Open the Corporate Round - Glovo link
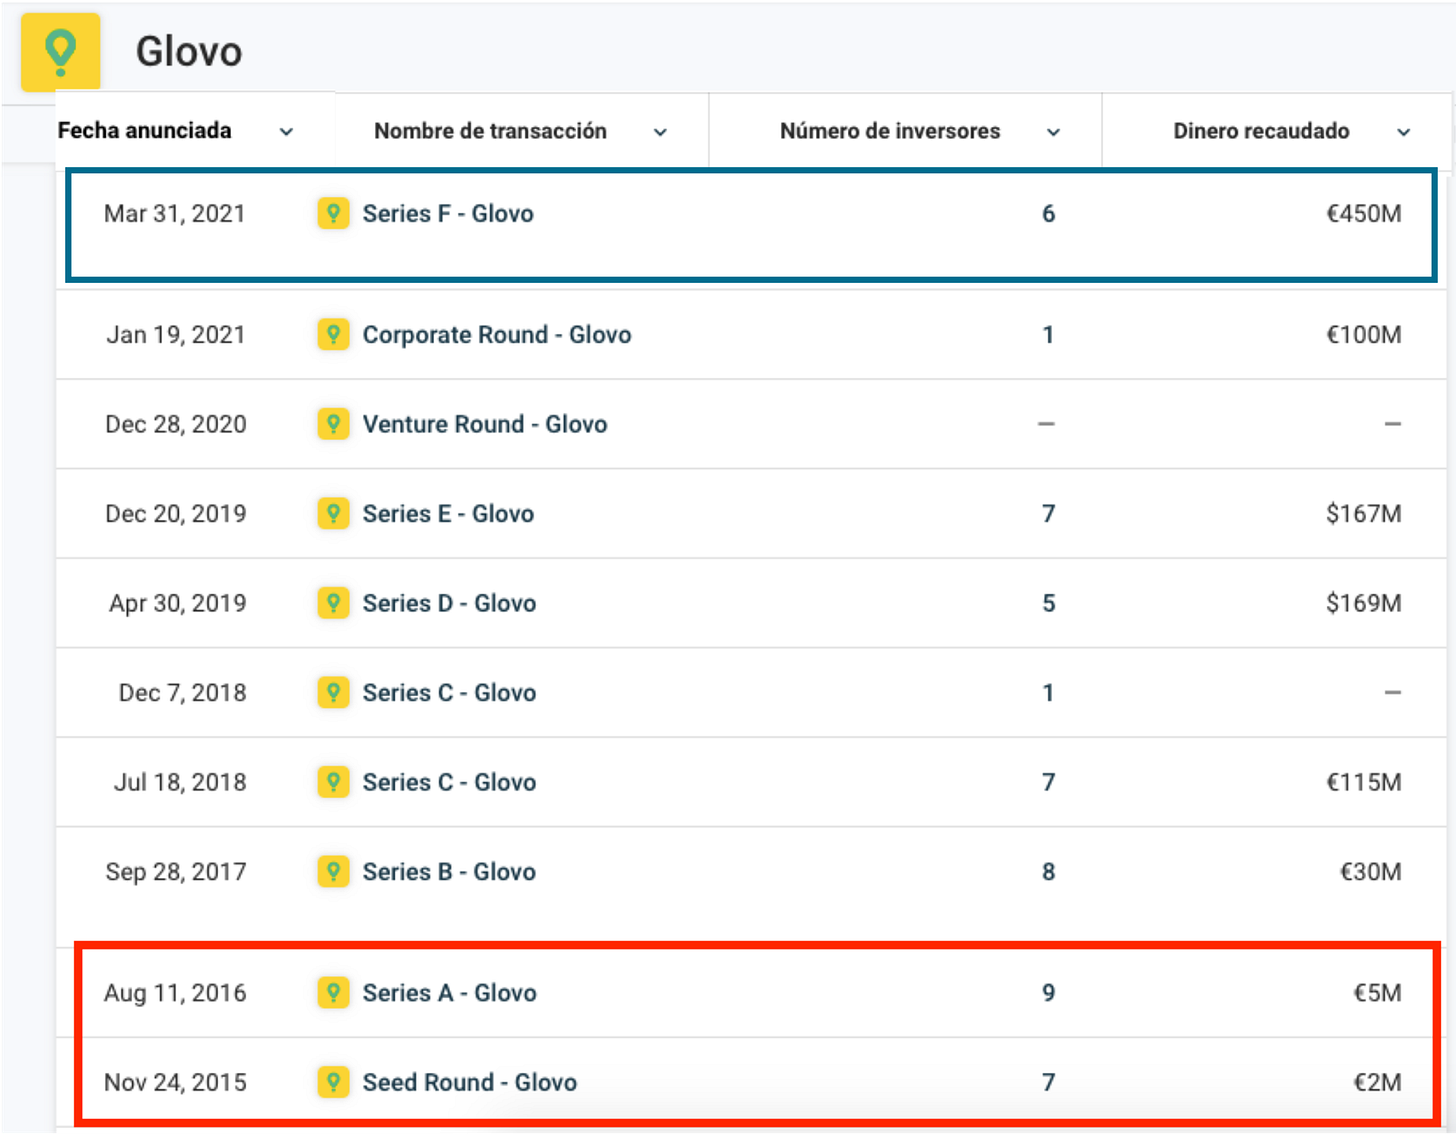This screenshot has height=1141, width=1456. click(x=497, y=334)
